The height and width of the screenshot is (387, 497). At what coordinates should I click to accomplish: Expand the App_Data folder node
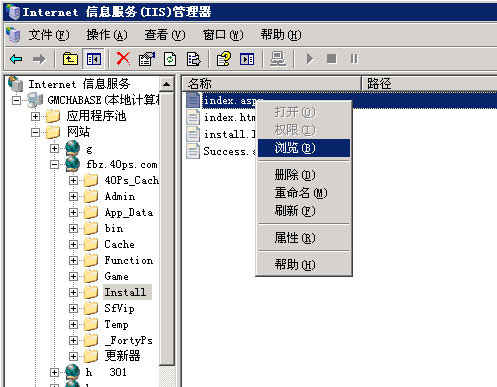(73, 212)
